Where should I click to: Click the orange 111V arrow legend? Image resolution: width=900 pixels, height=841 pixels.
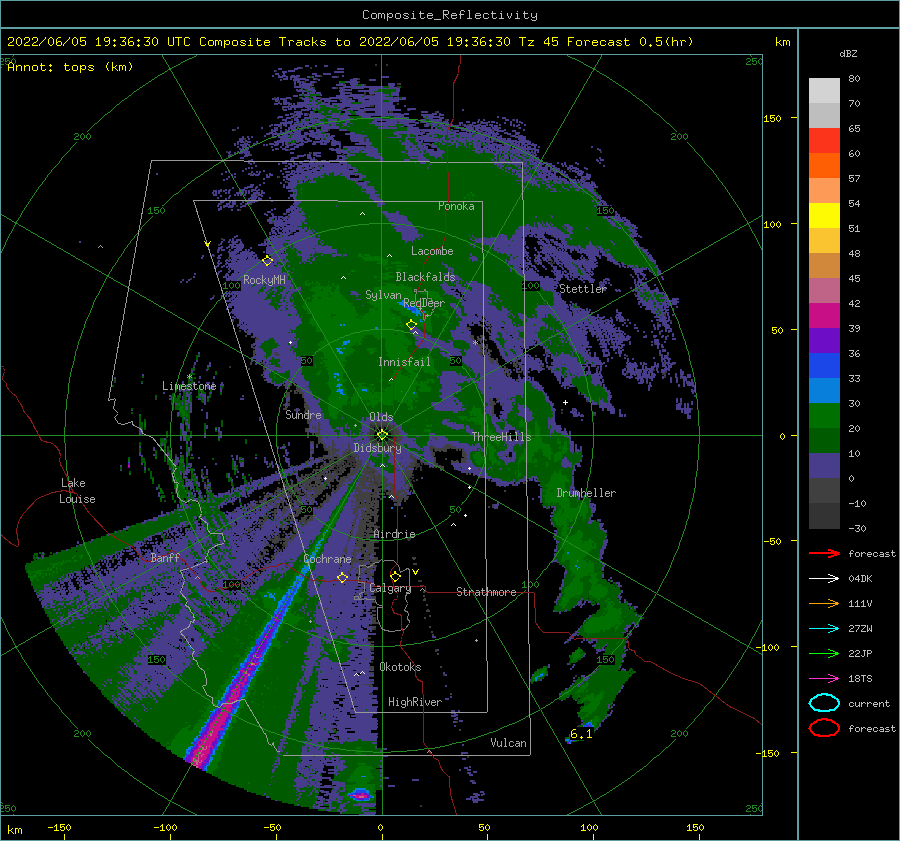click(x=824, y=603)
